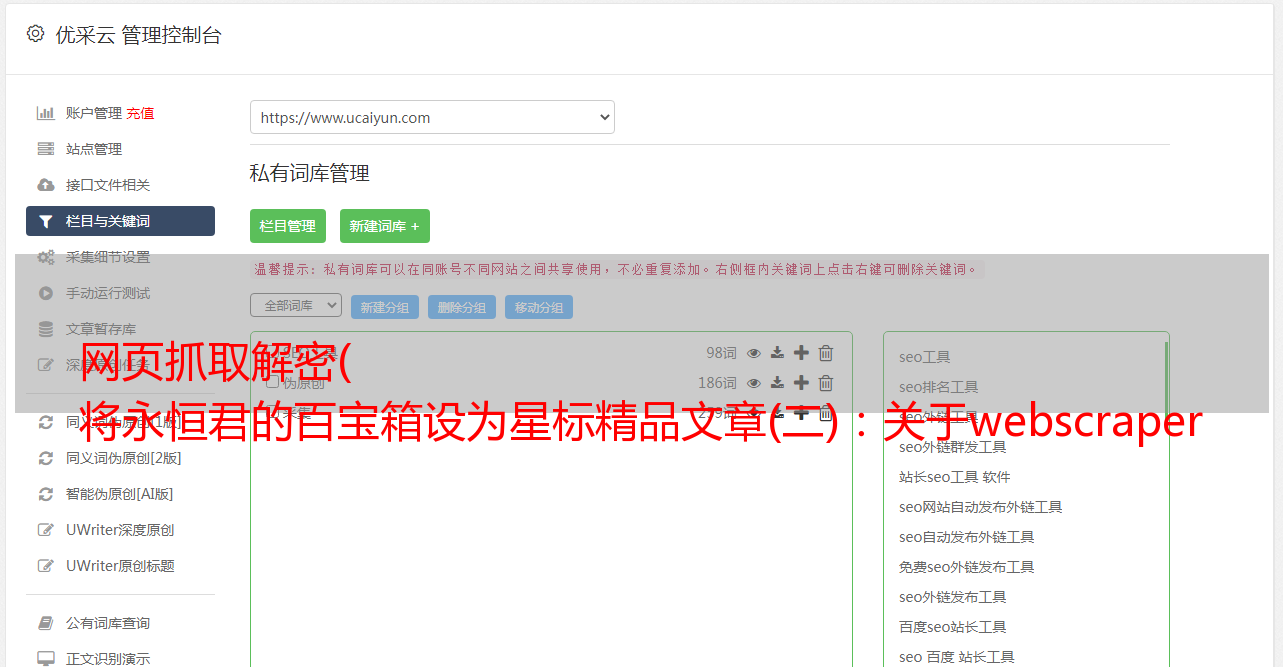This screenshot has height=667, width=1283.
Task: Click the green 栏目管理 button
Action: point(288,226)
